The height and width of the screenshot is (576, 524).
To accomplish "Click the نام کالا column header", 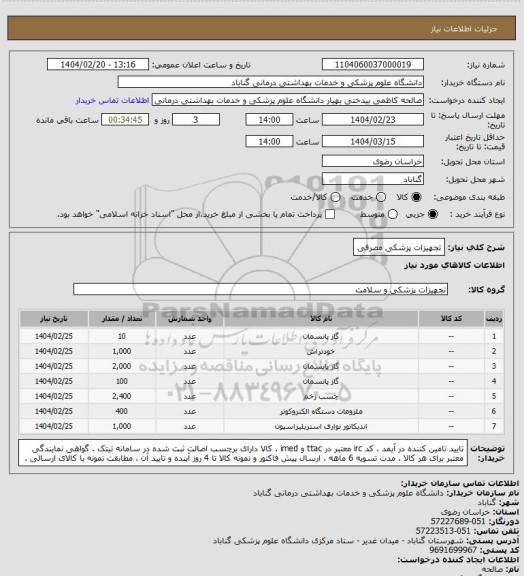I will (x=321, y=319).
